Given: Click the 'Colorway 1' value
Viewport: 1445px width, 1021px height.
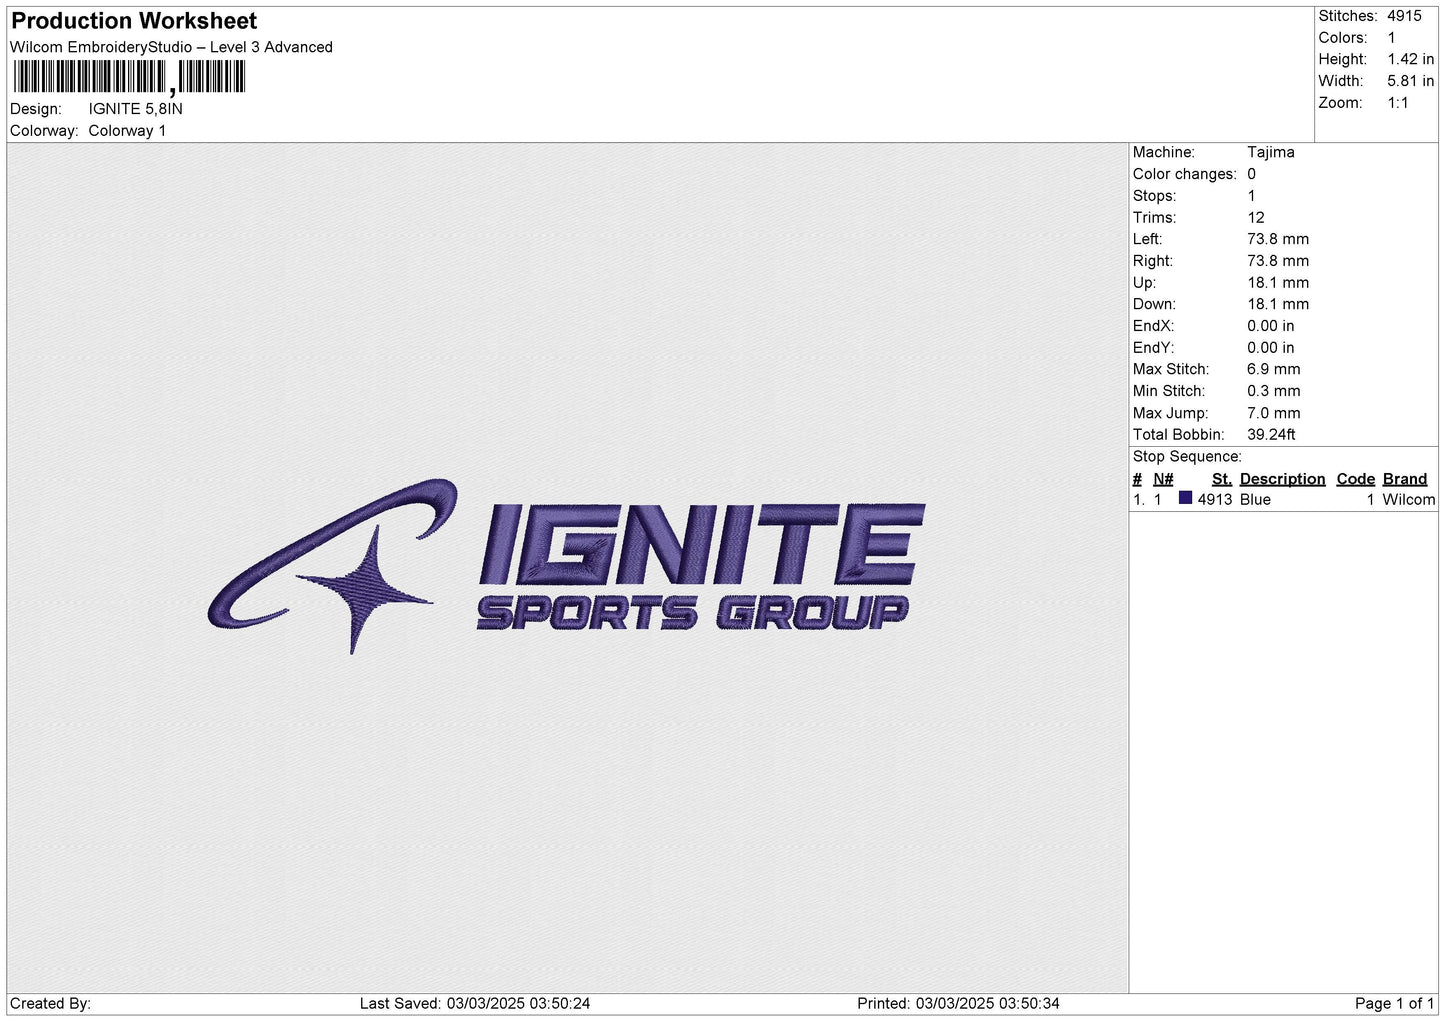Looking at the screenshot, I should point(128,131).
